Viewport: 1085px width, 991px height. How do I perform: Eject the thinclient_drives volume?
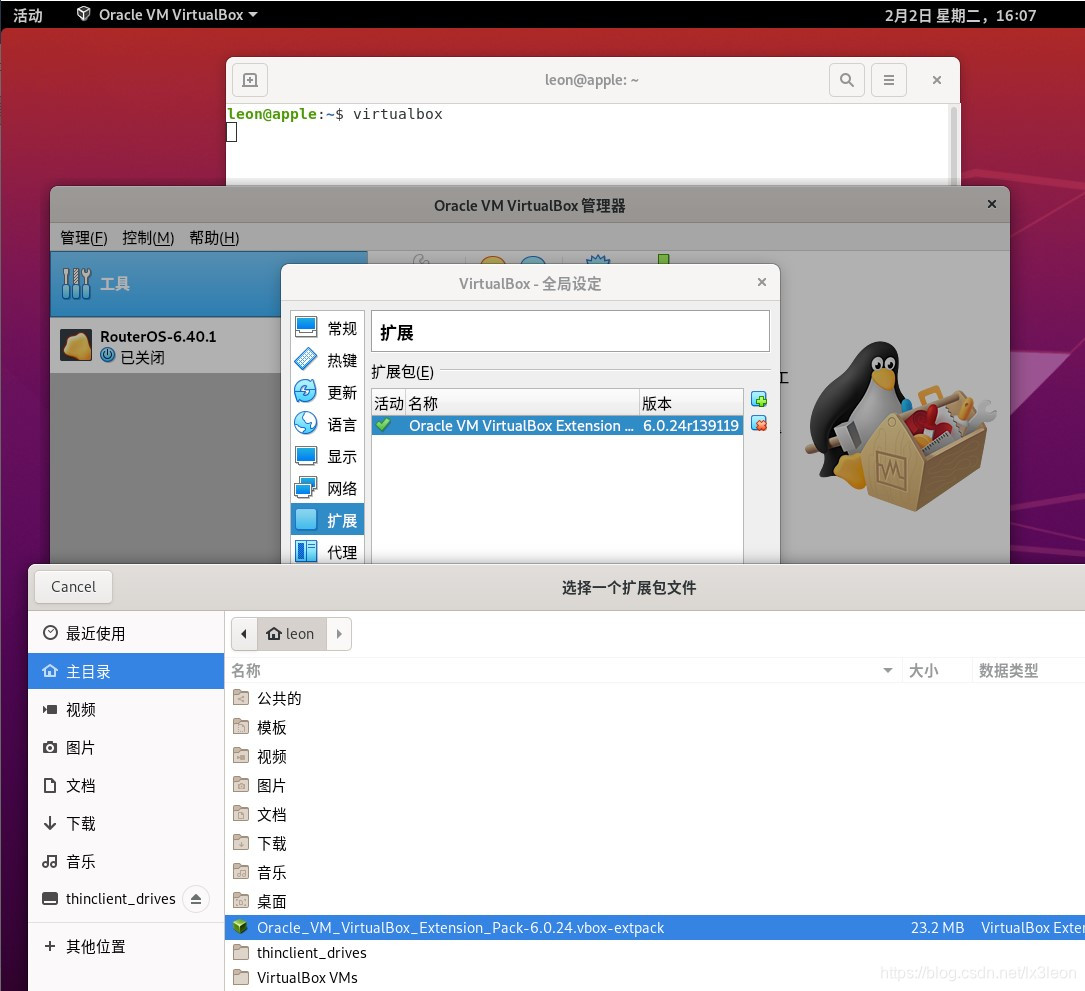click(196, 899)
